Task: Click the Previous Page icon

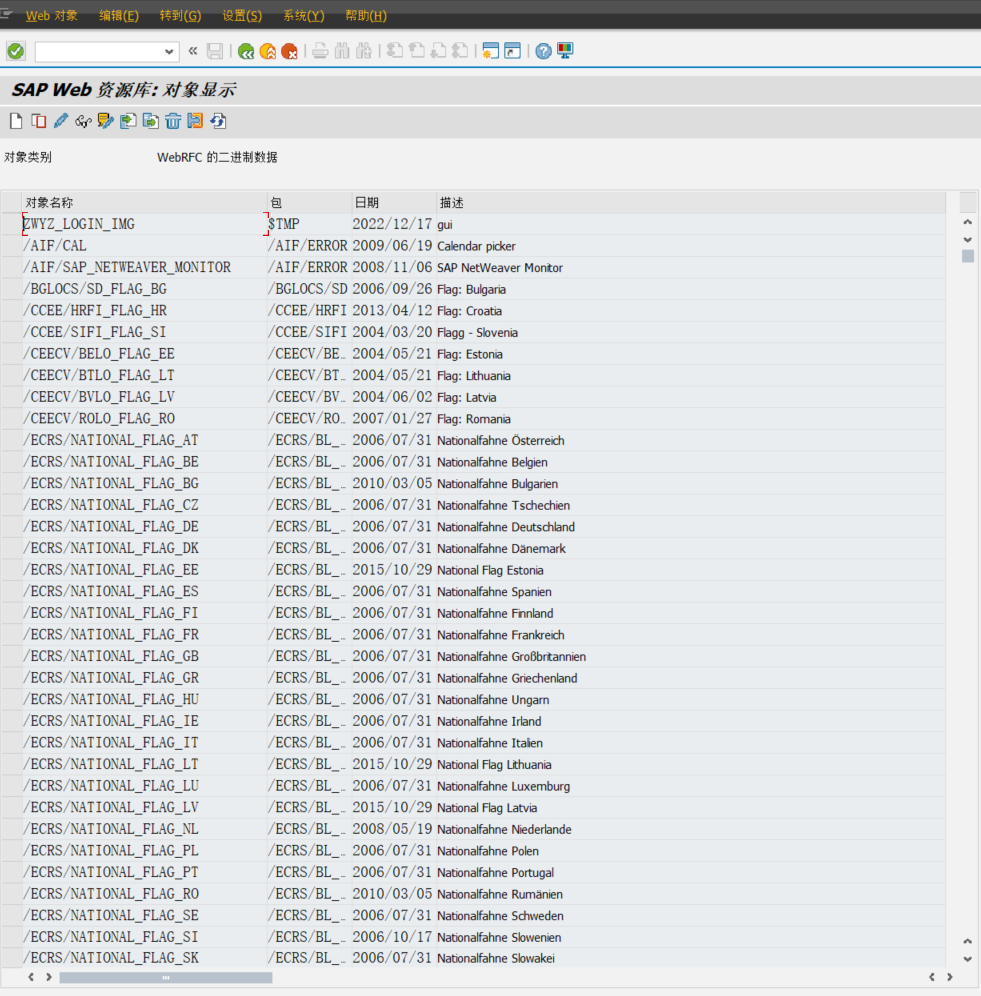Action: pyautogui.click(x=417, y=51)
